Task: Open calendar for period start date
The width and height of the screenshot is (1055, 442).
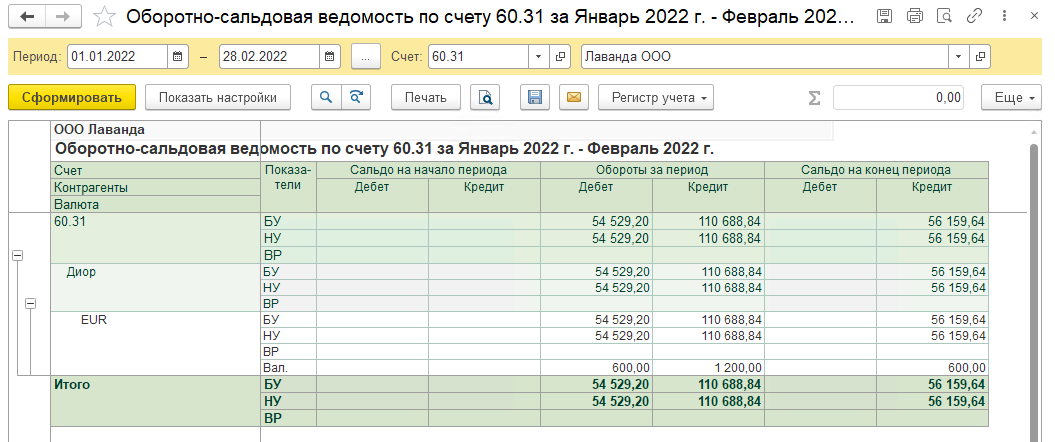Action: [177, 57]
